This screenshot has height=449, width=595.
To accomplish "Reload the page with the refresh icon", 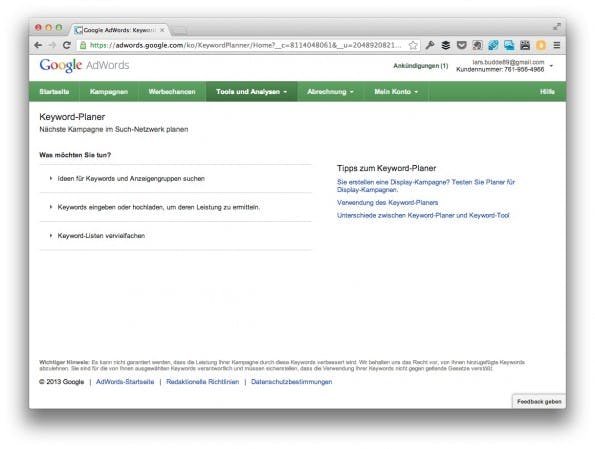I will pos(67,45).
